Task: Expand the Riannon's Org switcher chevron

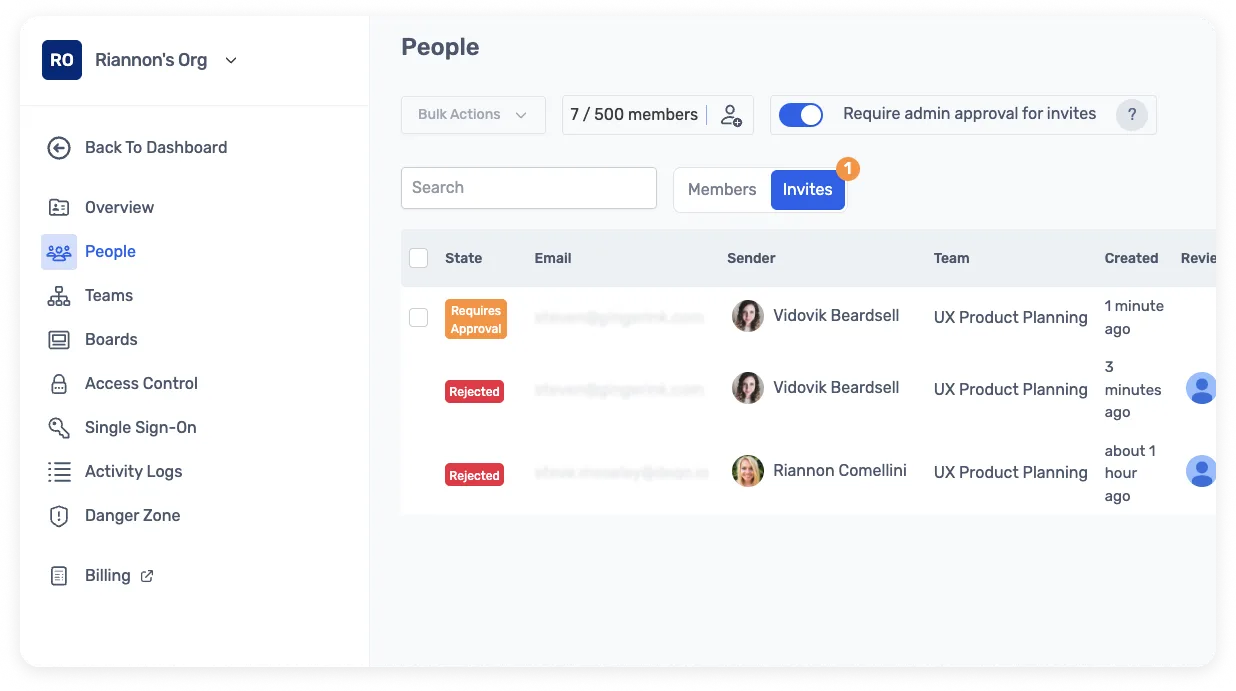Action: point(231,61)
